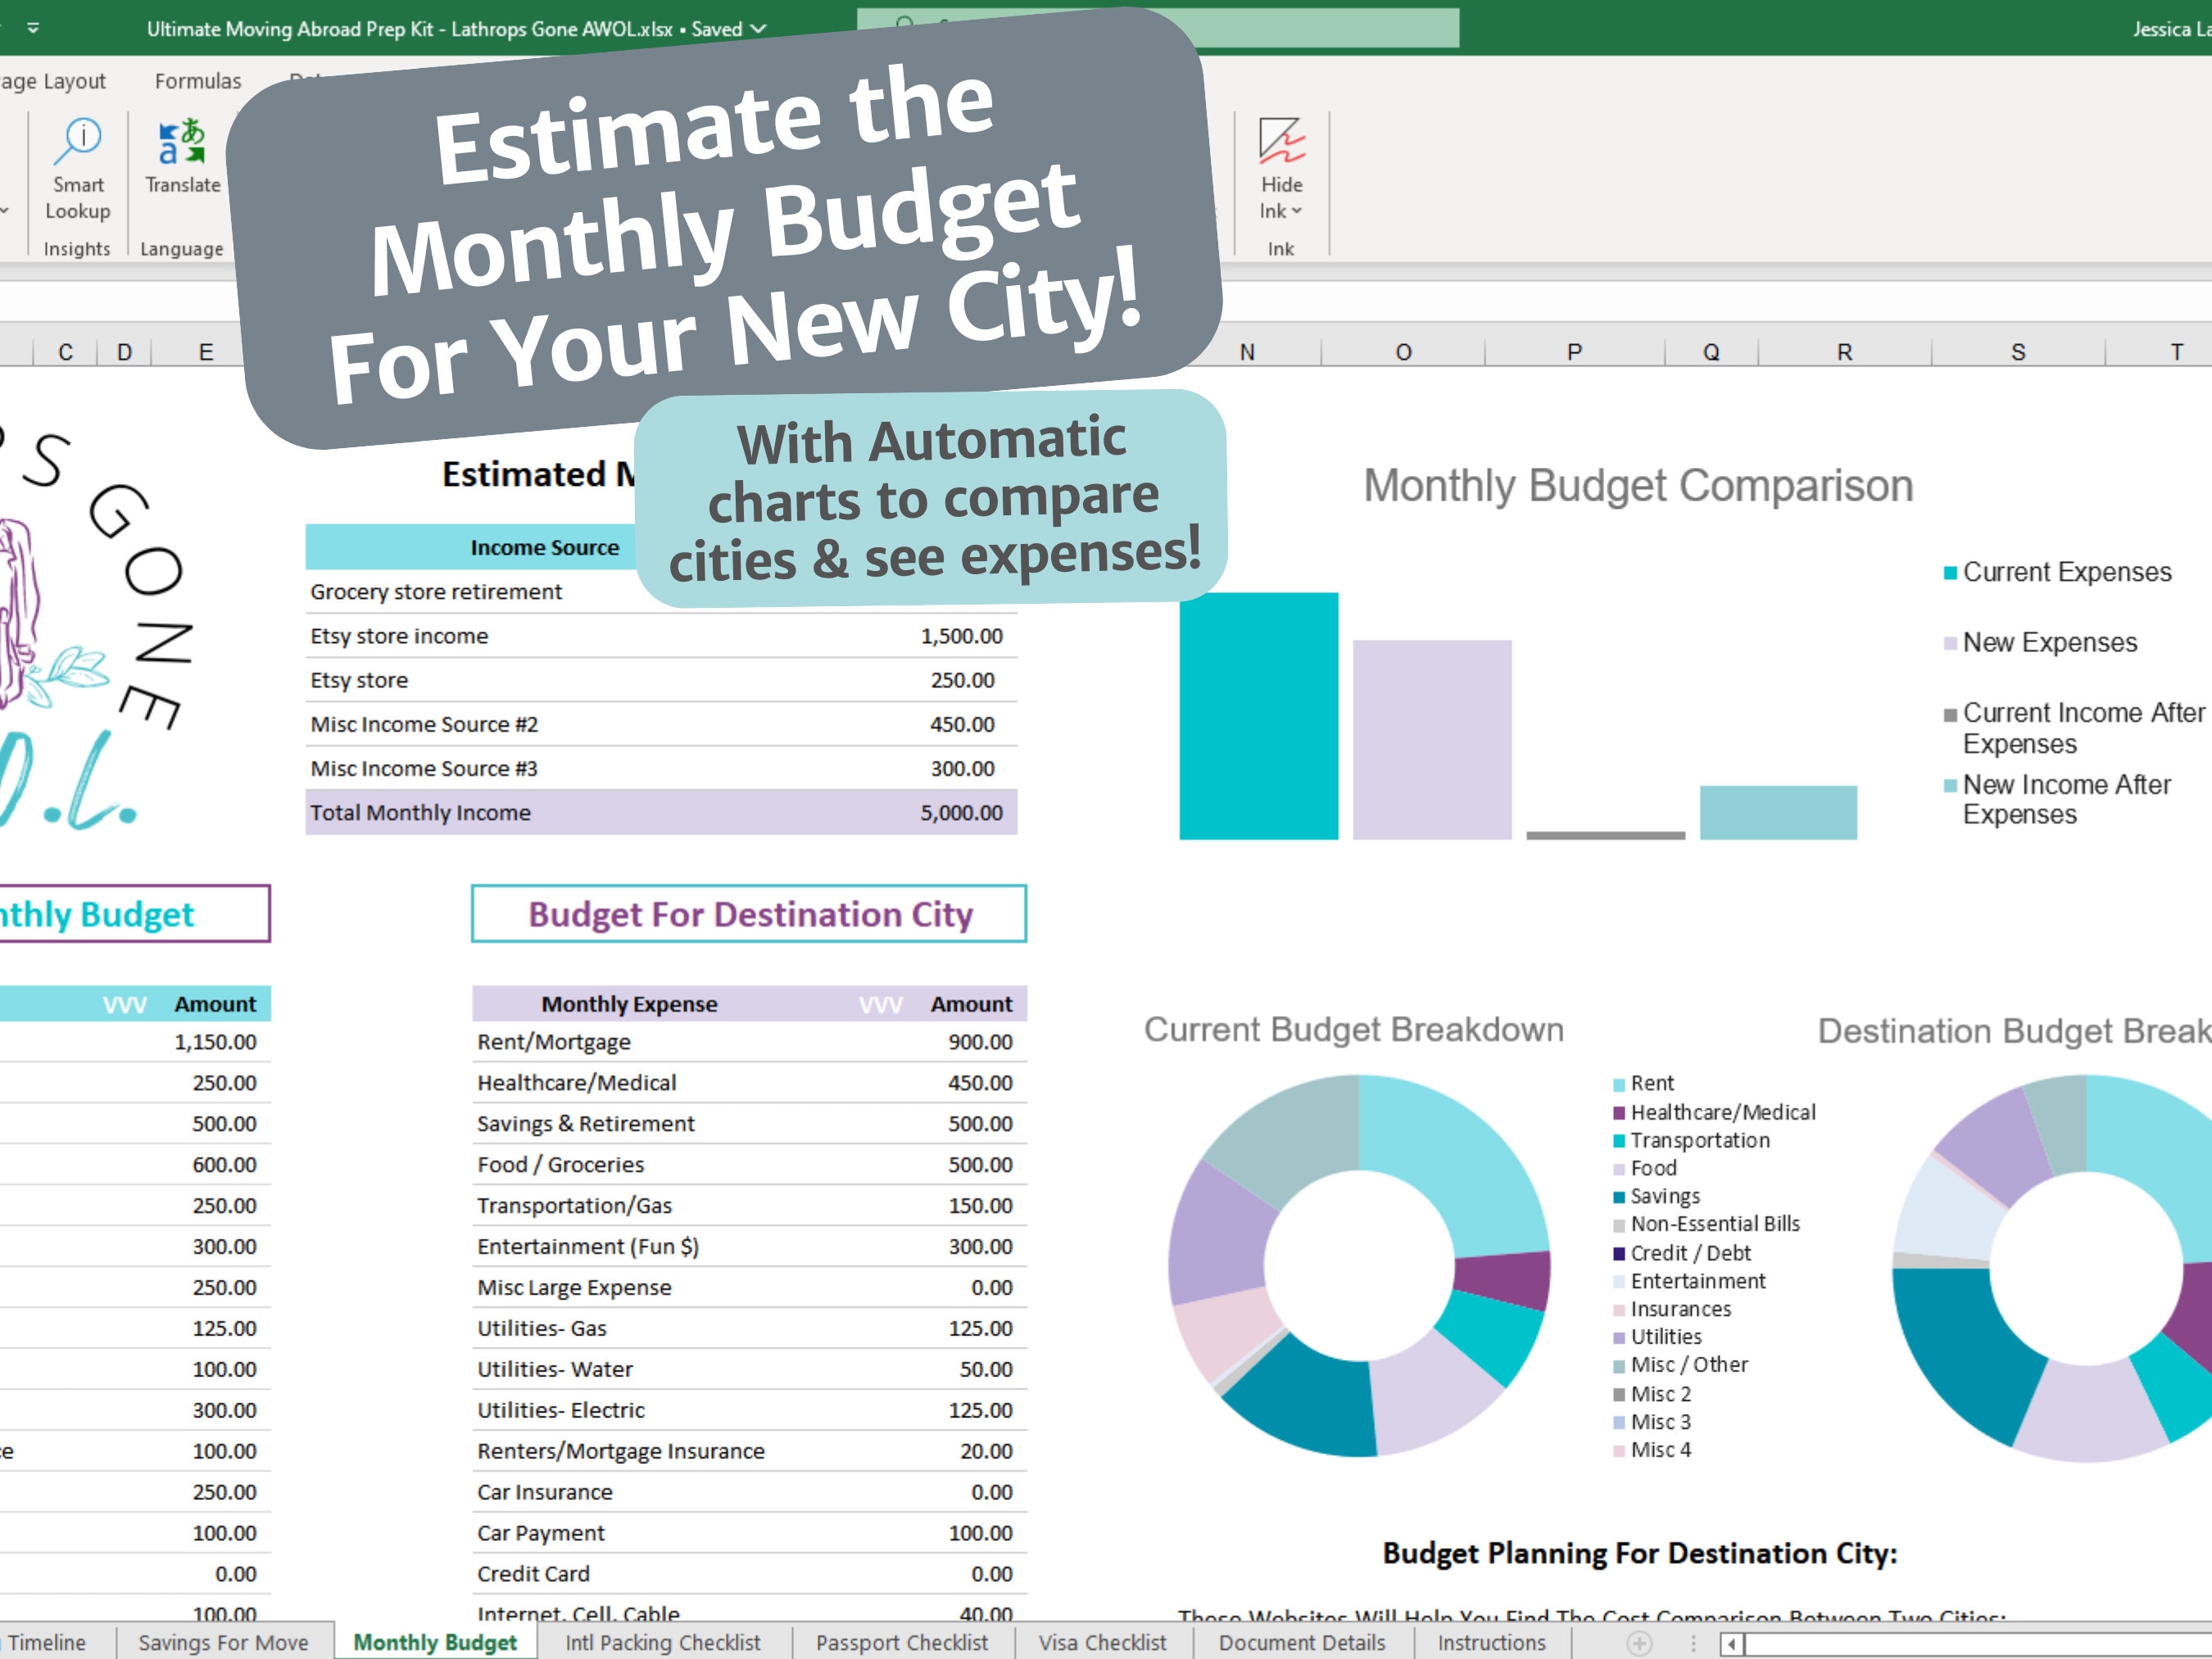Switch to the Intl Packing Checklist sheet

tap(663, 1642)
